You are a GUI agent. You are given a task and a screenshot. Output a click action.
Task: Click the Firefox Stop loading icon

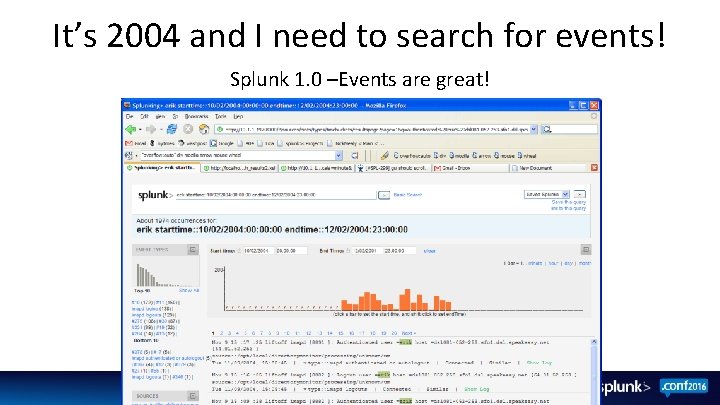tap(188, 129)
